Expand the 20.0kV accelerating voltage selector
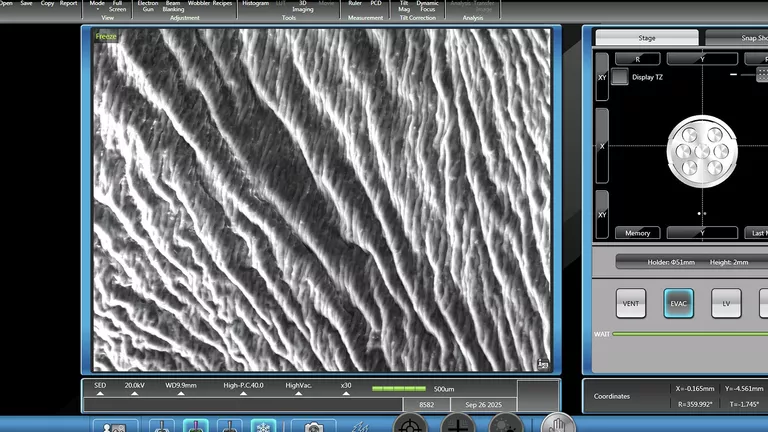Viewport: 768px width, 432px height. [x=135, y=389]
